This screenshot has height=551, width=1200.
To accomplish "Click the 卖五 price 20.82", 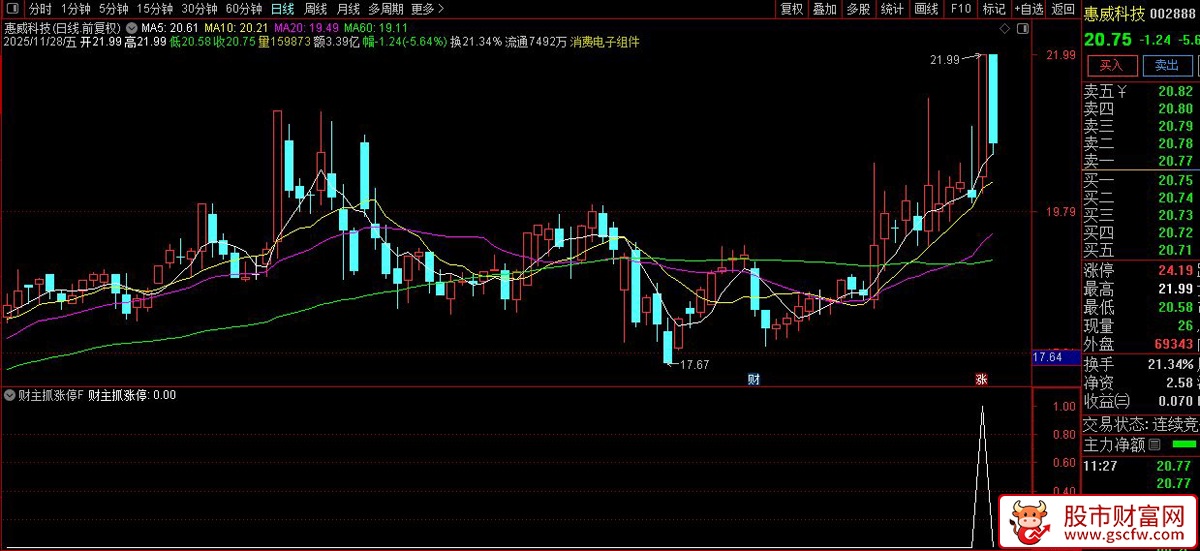I will coord(1175,92).
